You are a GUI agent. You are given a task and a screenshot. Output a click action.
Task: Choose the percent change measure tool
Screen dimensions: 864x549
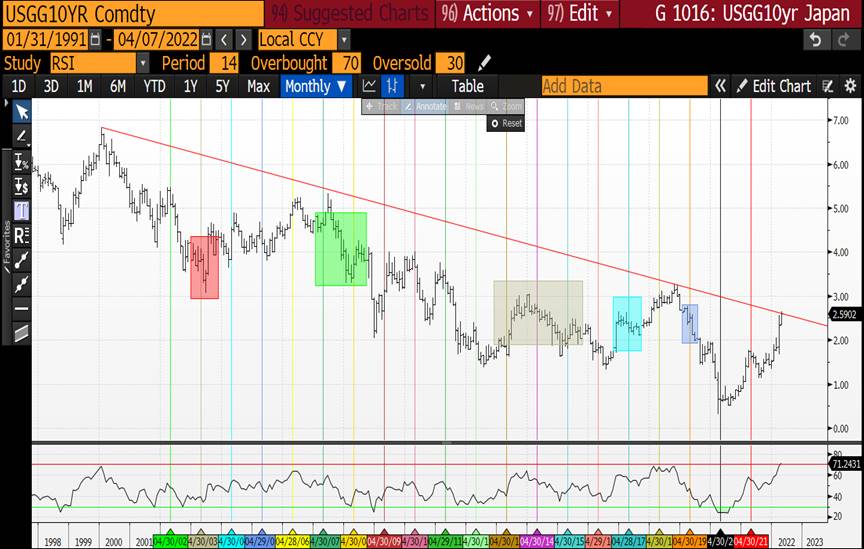21,162
